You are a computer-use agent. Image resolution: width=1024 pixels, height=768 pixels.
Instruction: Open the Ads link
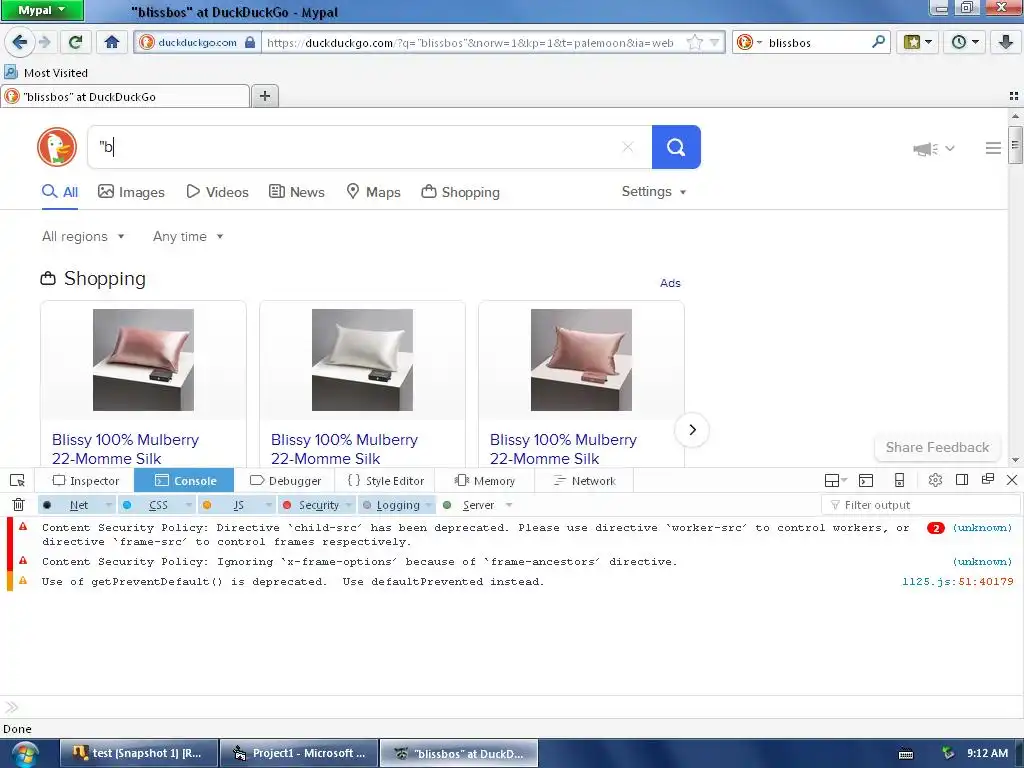pyautogui.click(x=670, y=283)
